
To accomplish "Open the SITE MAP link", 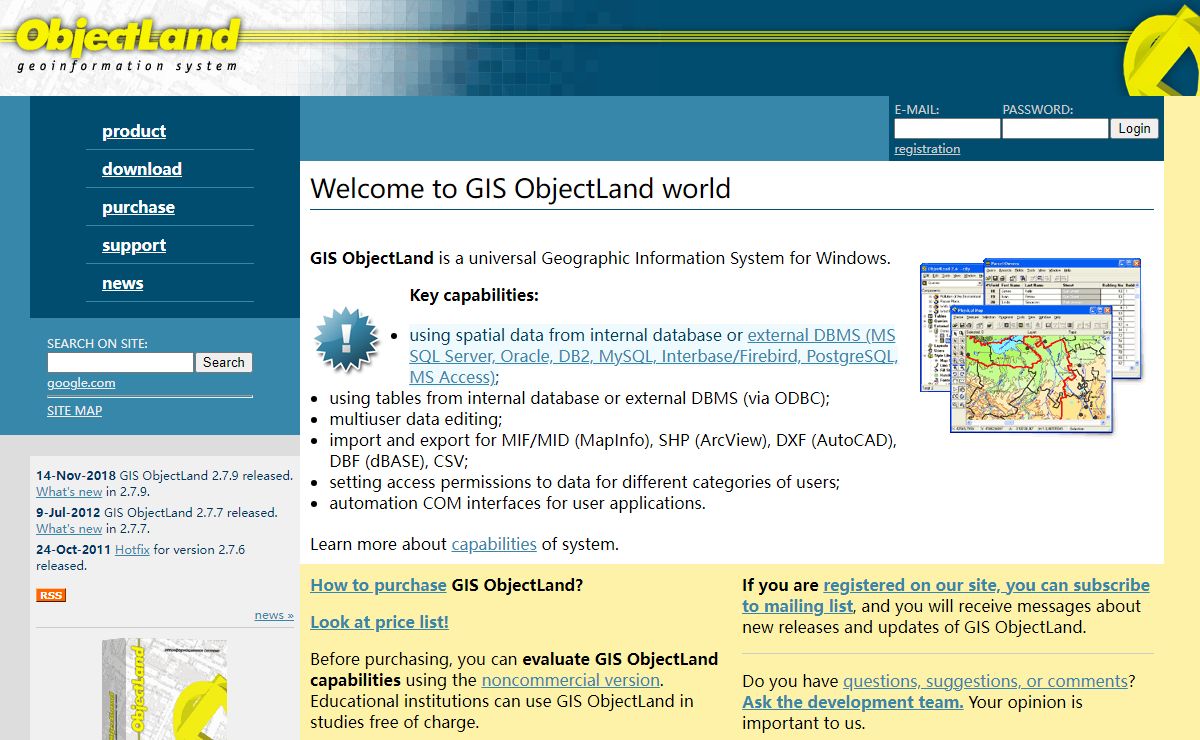I will (x=74, y=411).
